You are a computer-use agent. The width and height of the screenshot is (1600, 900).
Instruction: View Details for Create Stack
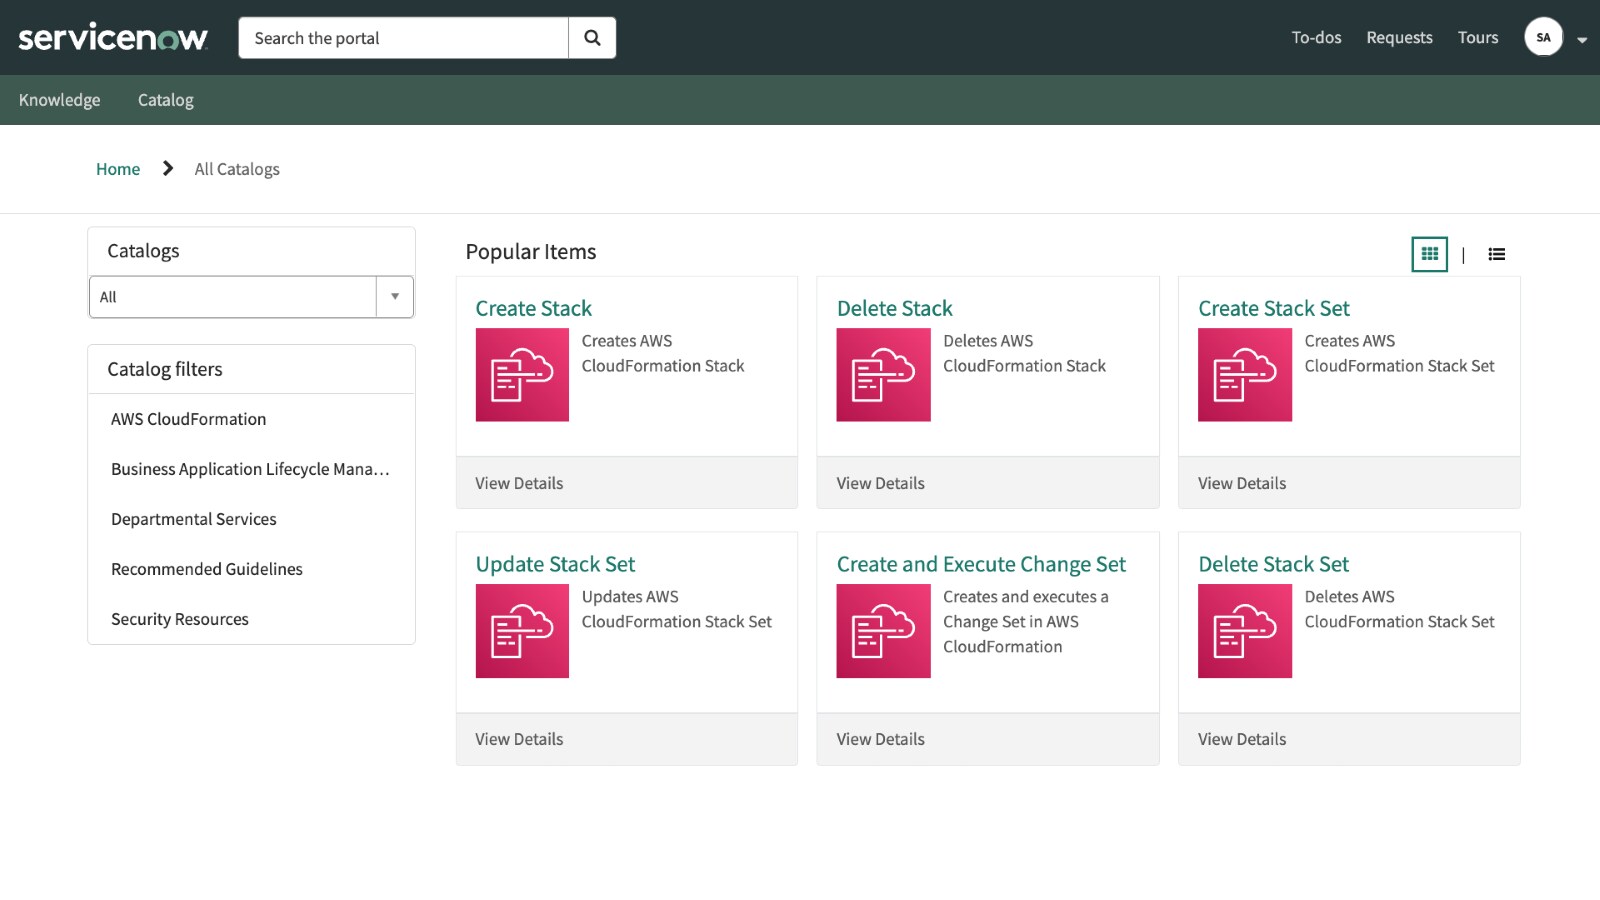coord(519,483)
